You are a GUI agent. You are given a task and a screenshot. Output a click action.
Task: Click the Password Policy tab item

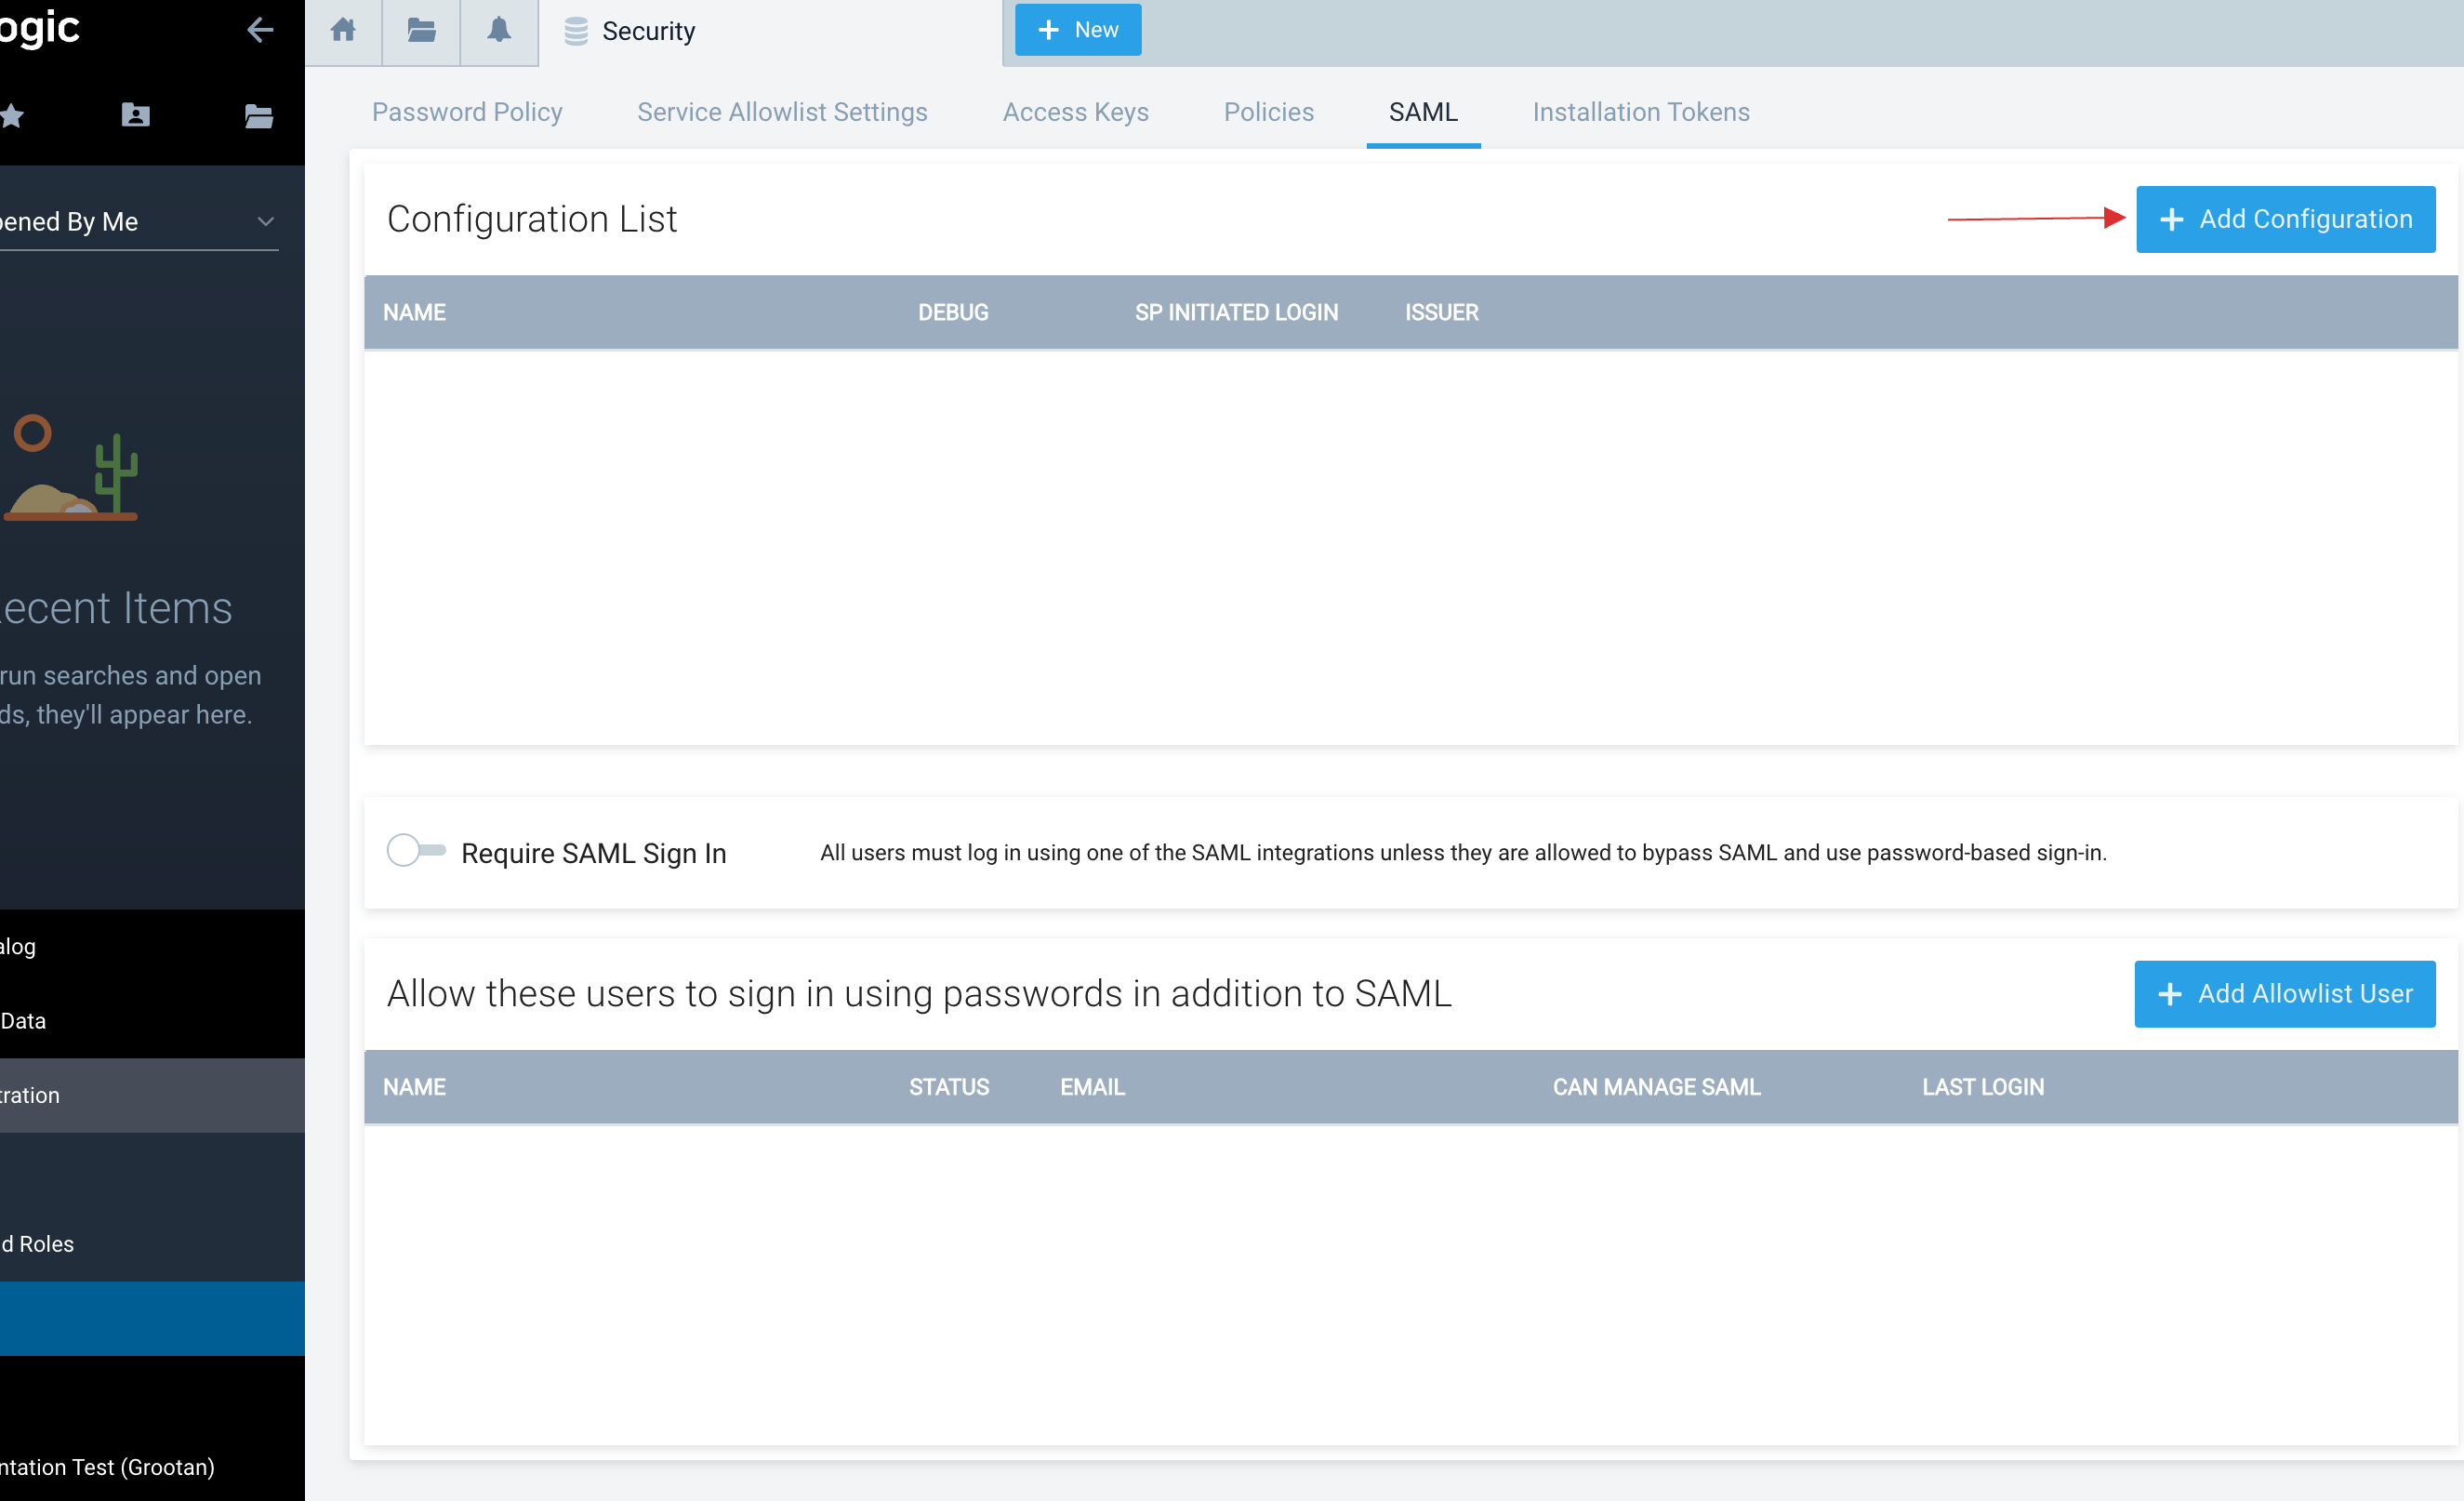(469, 113)
